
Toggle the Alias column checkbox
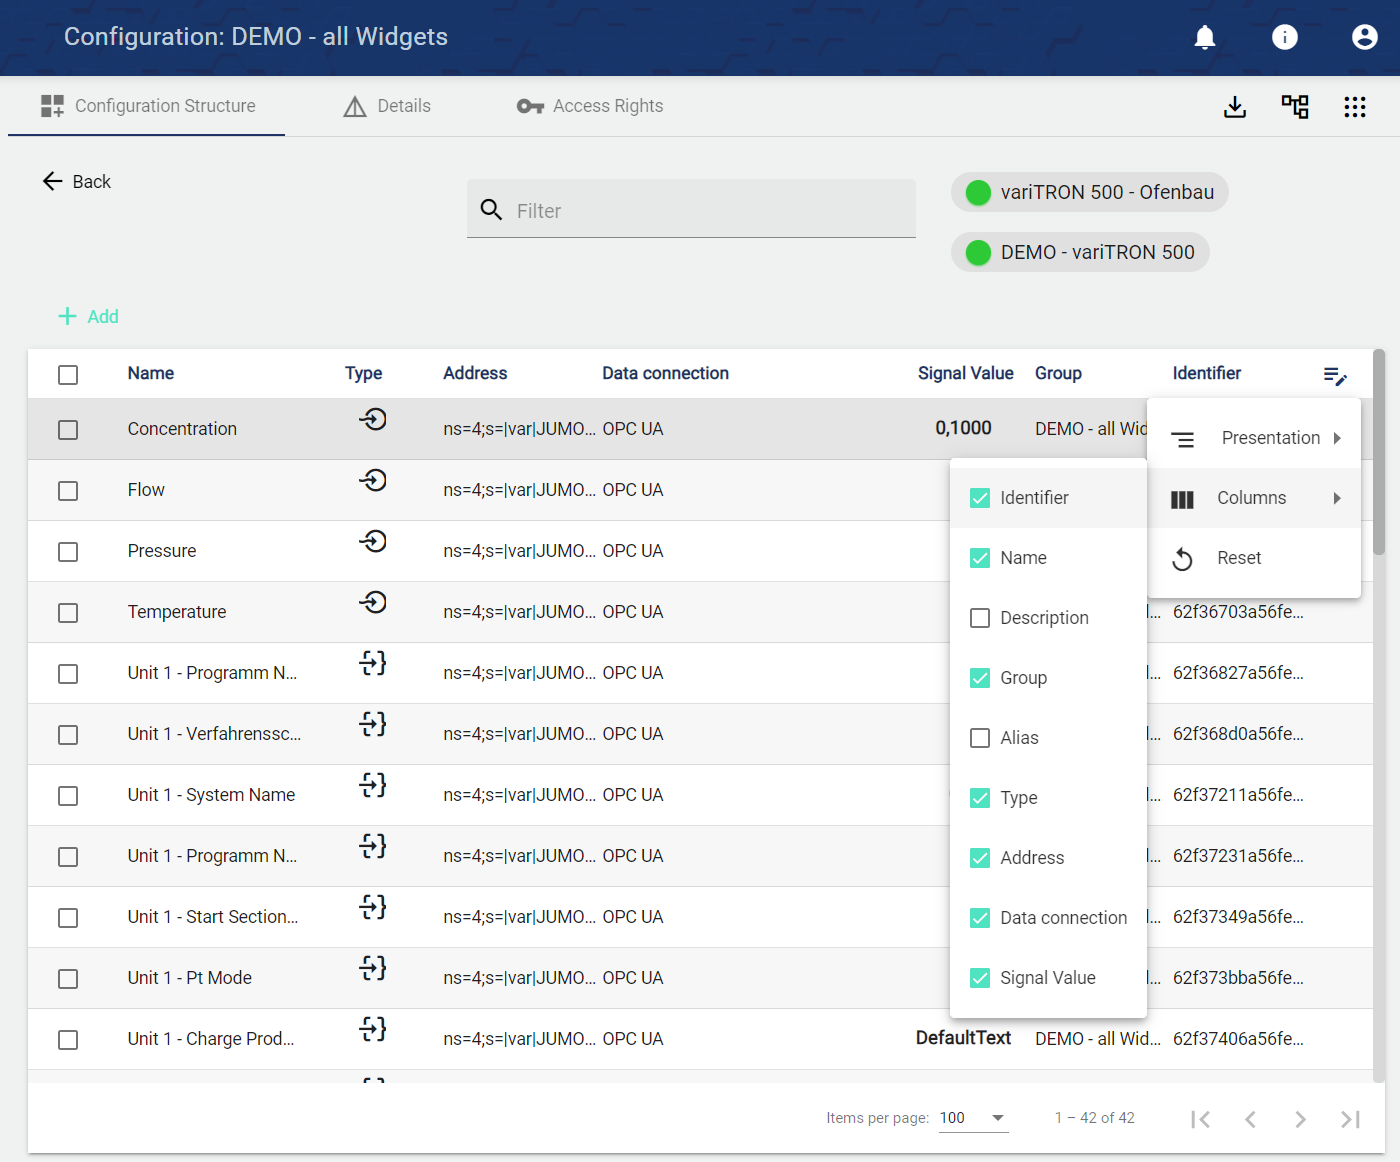[x=980, y=738]
